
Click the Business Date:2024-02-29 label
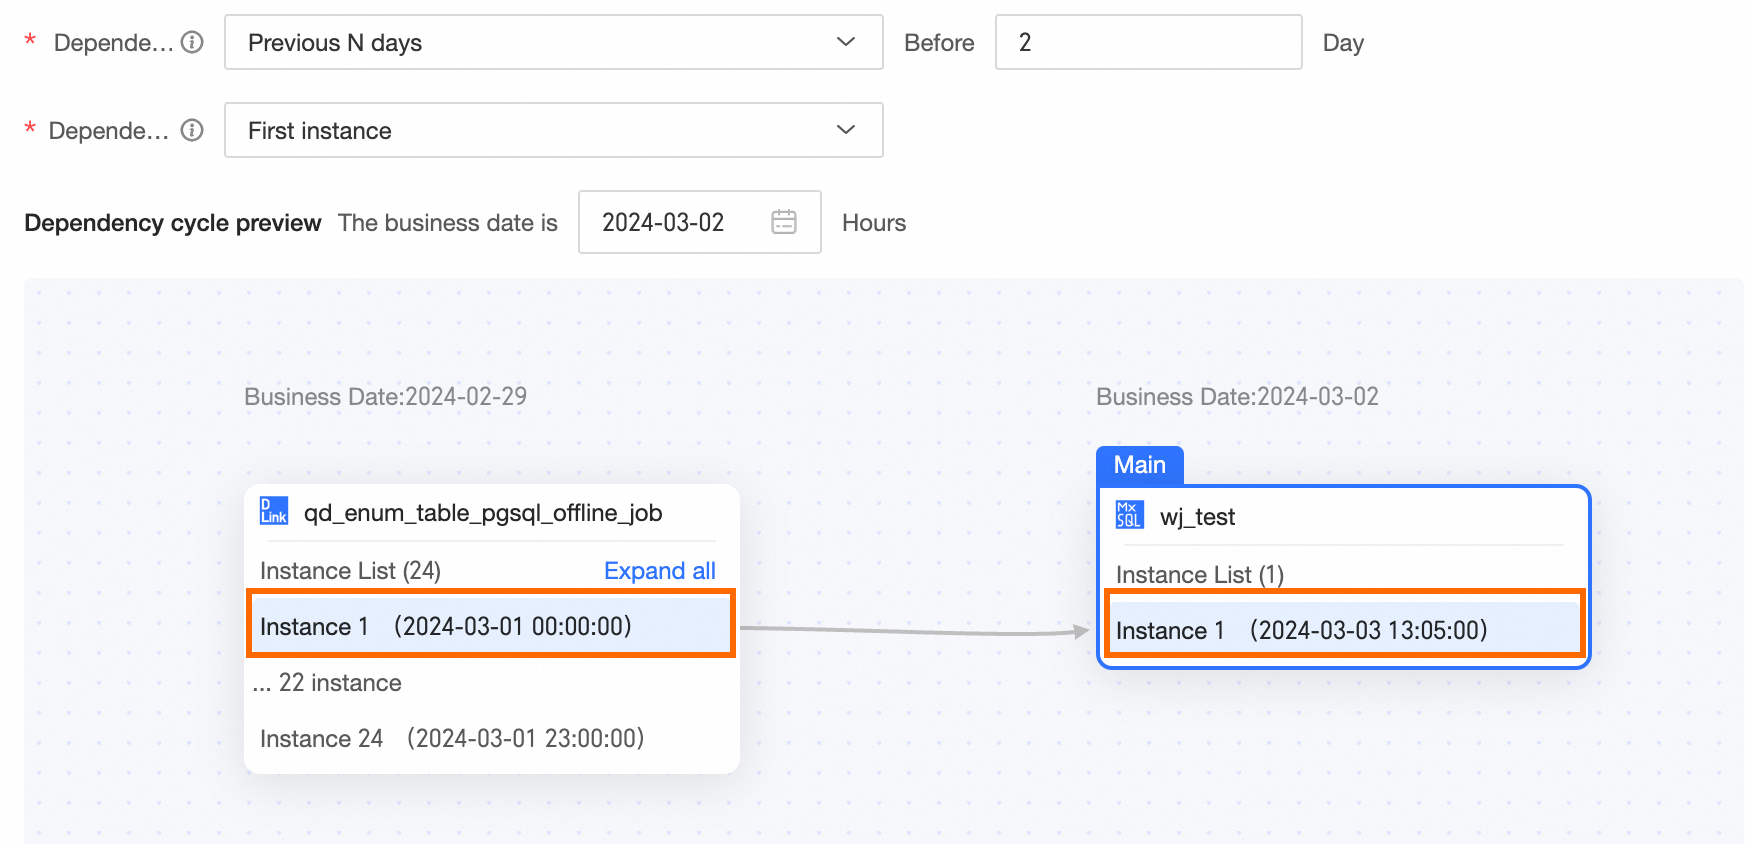tap(386, 397)
